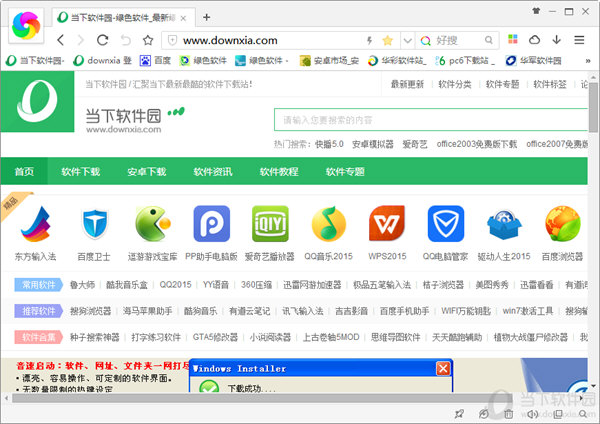Click the colorful browser logo avatar

26,26
